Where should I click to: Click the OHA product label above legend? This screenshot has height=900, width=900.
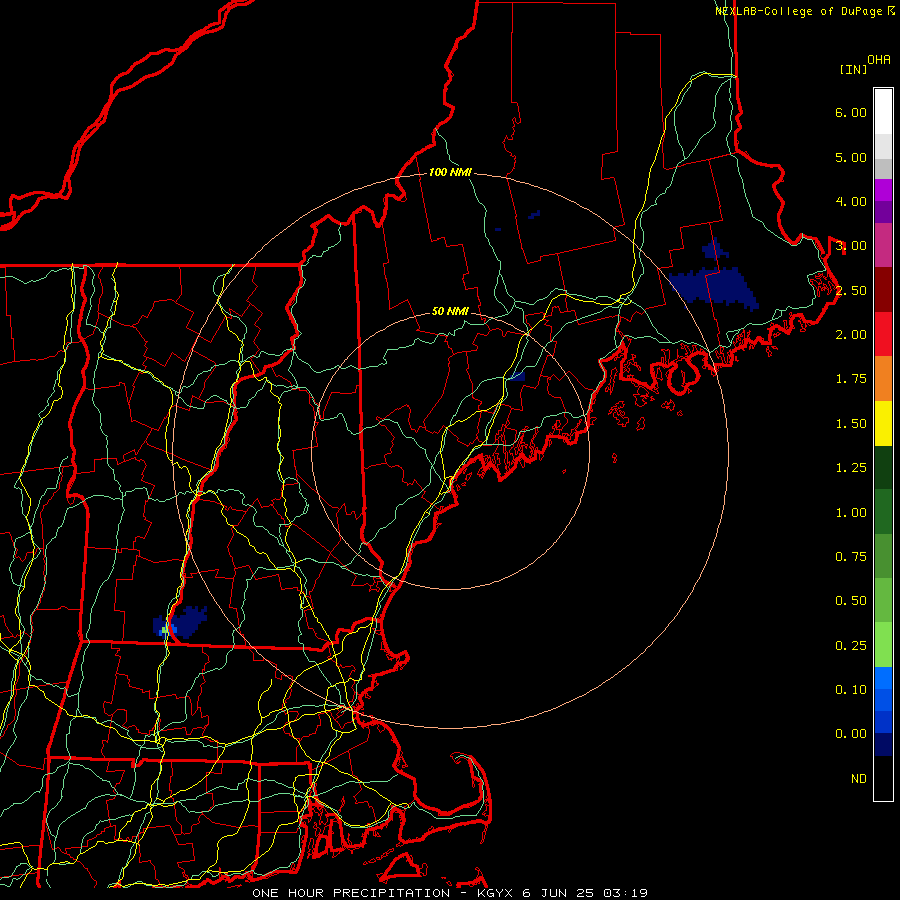click(x=879, y=60)
